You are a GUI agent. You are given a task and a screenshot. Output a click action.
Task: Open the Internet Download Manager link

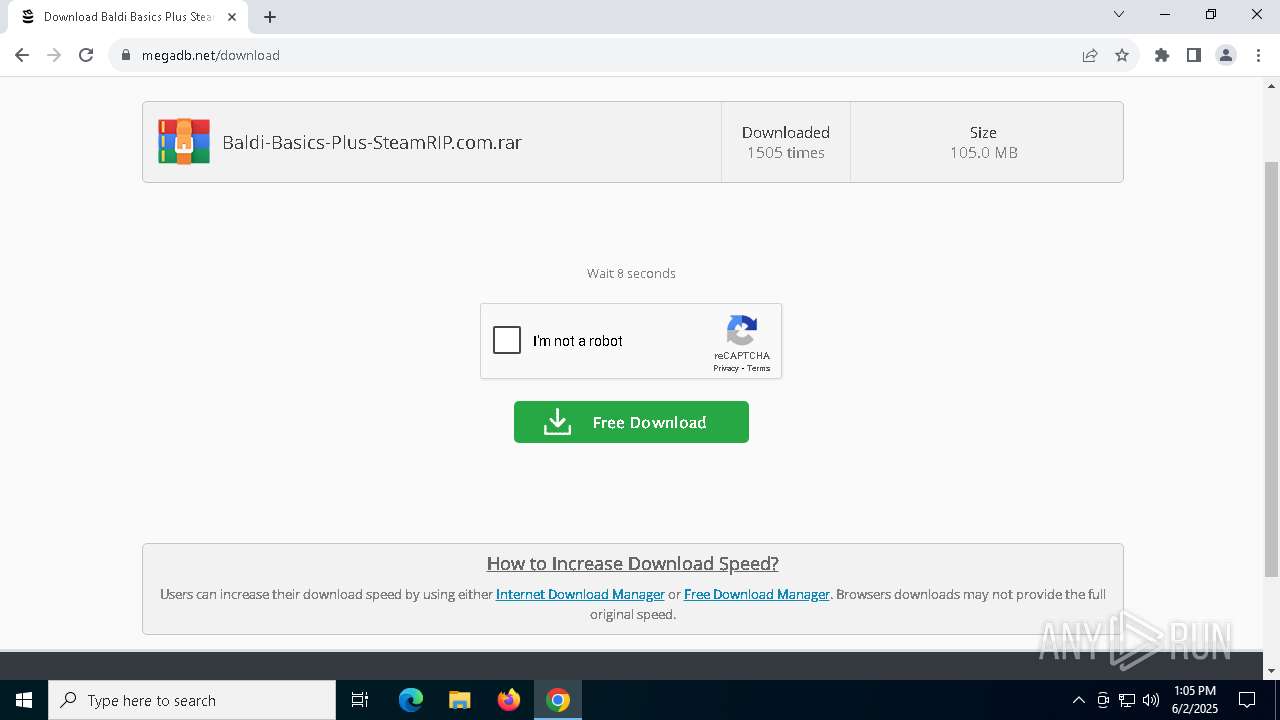click(580, 594)
